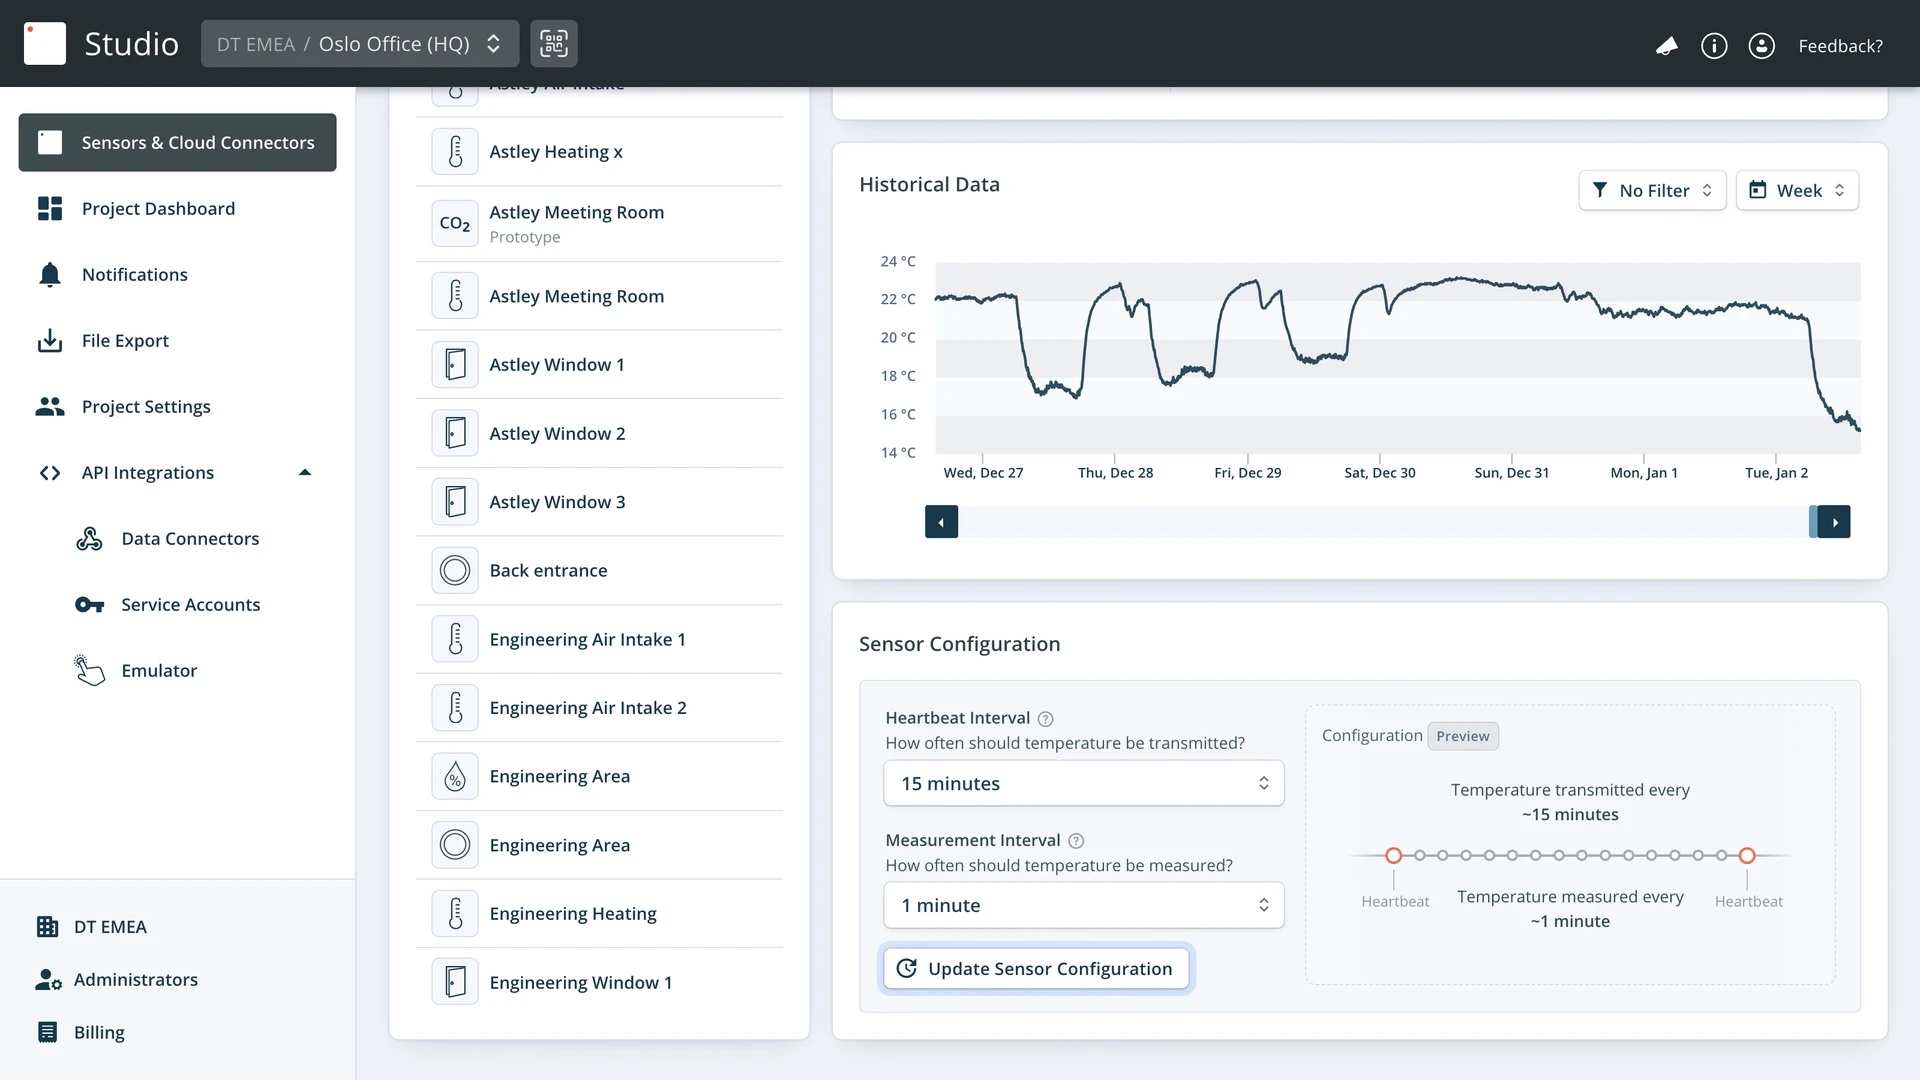Click the Heartbeat Interval help icon
The height and width of the screenshot is (1080, 1920).
coord(1045,719)
